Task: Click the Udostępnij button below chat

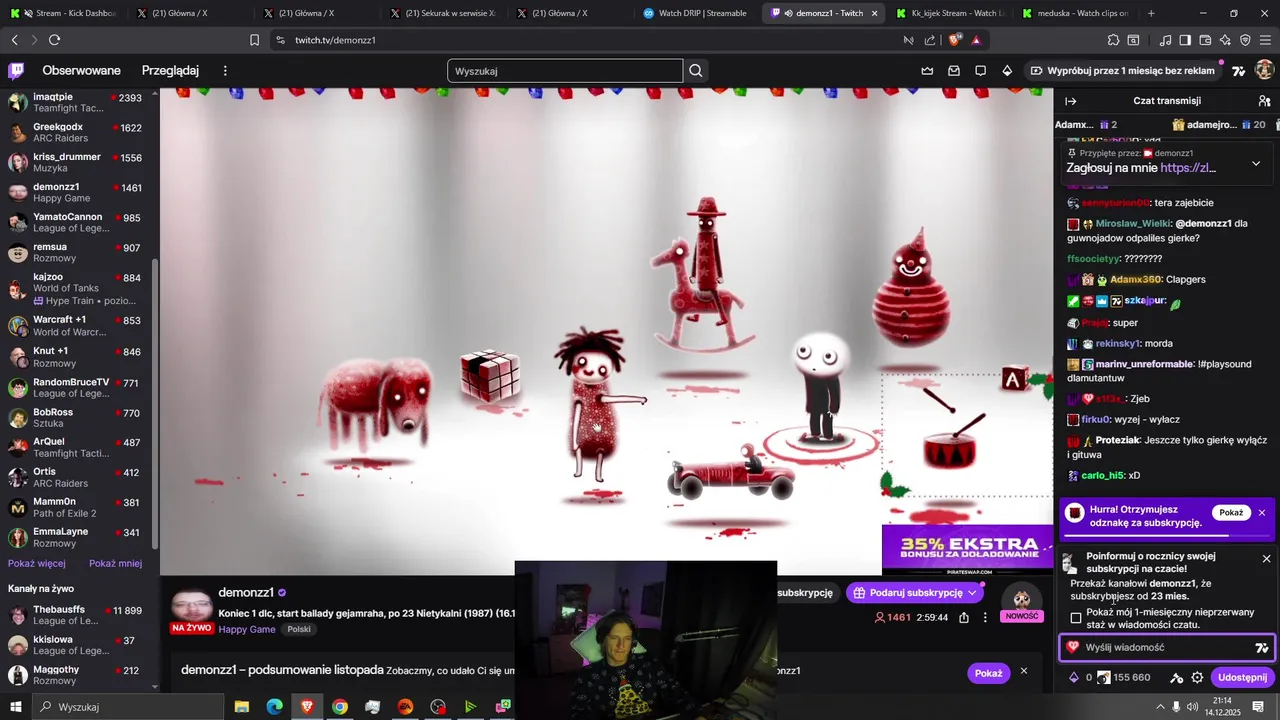Action: (1242, 677)
